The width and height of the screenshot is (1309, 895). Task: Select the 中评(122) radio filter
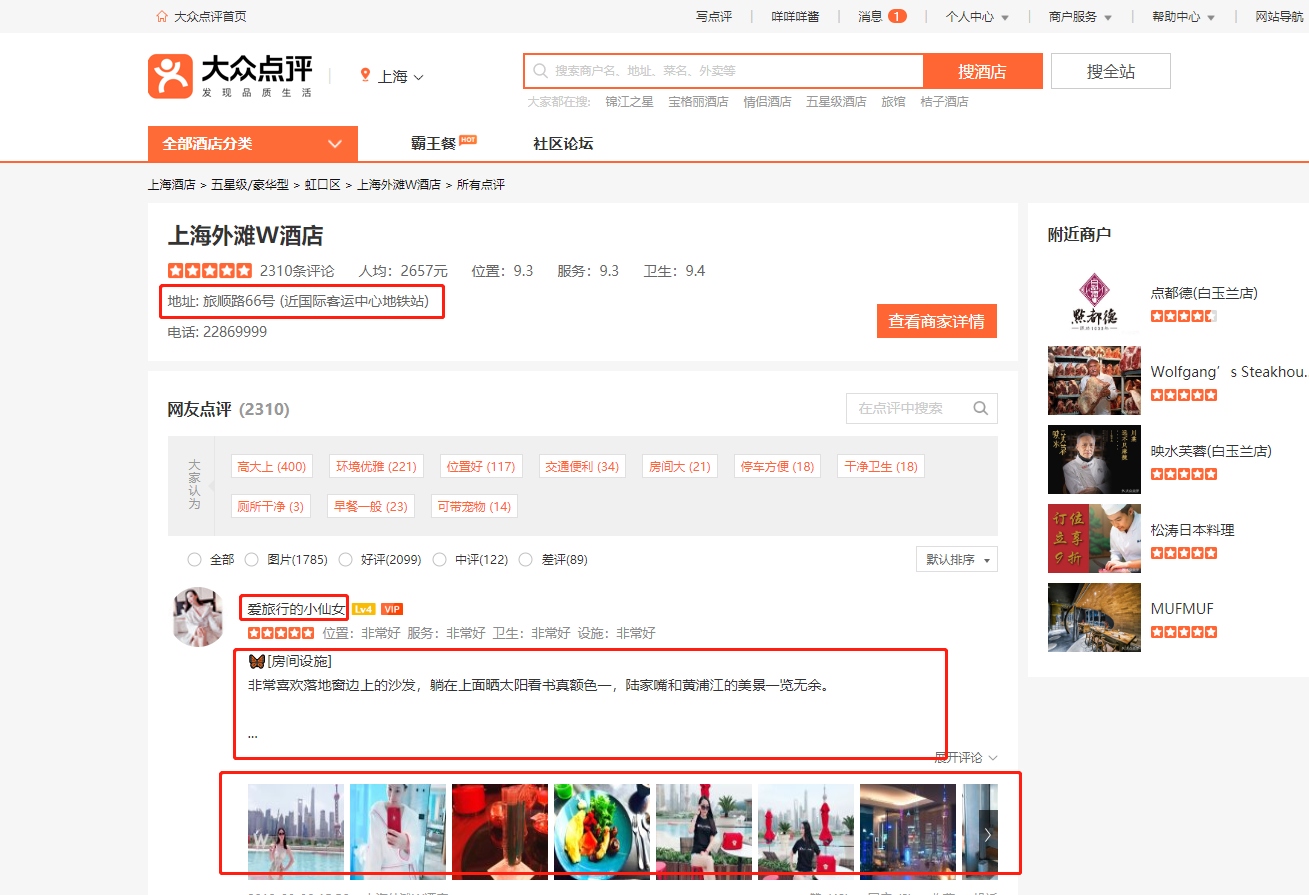439,559
